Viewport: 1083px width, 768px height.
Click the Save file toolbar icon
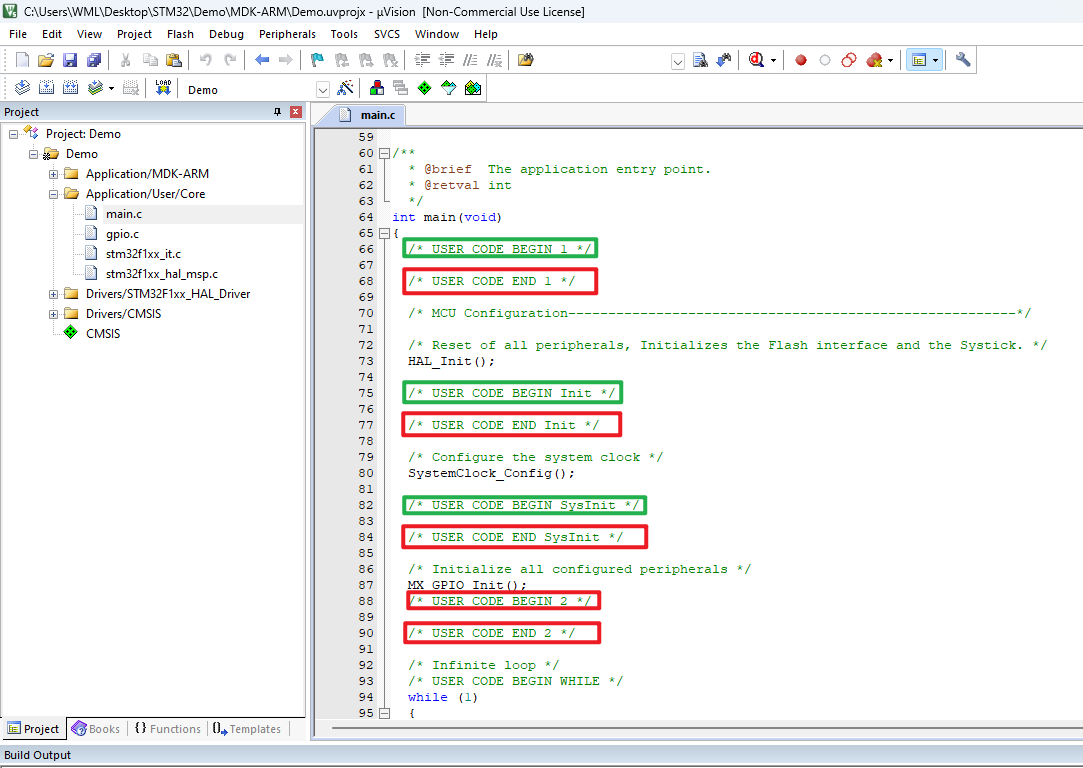[70, 60]
